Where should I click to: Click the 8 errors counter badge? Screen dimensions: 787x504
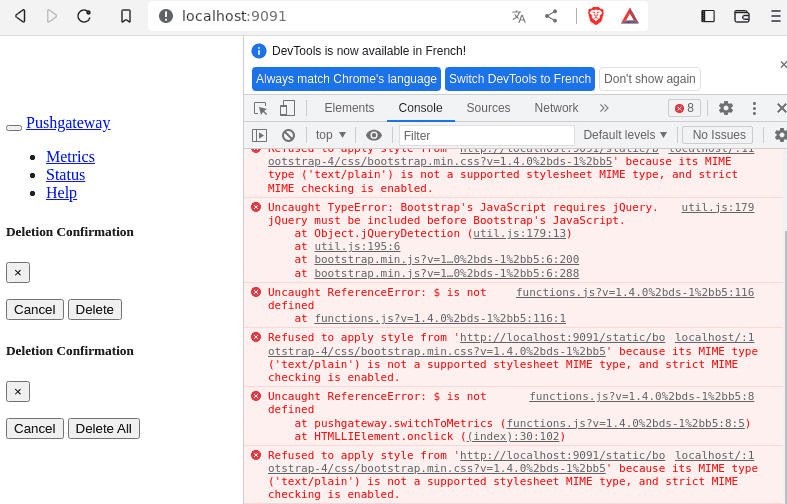(685, 108)
